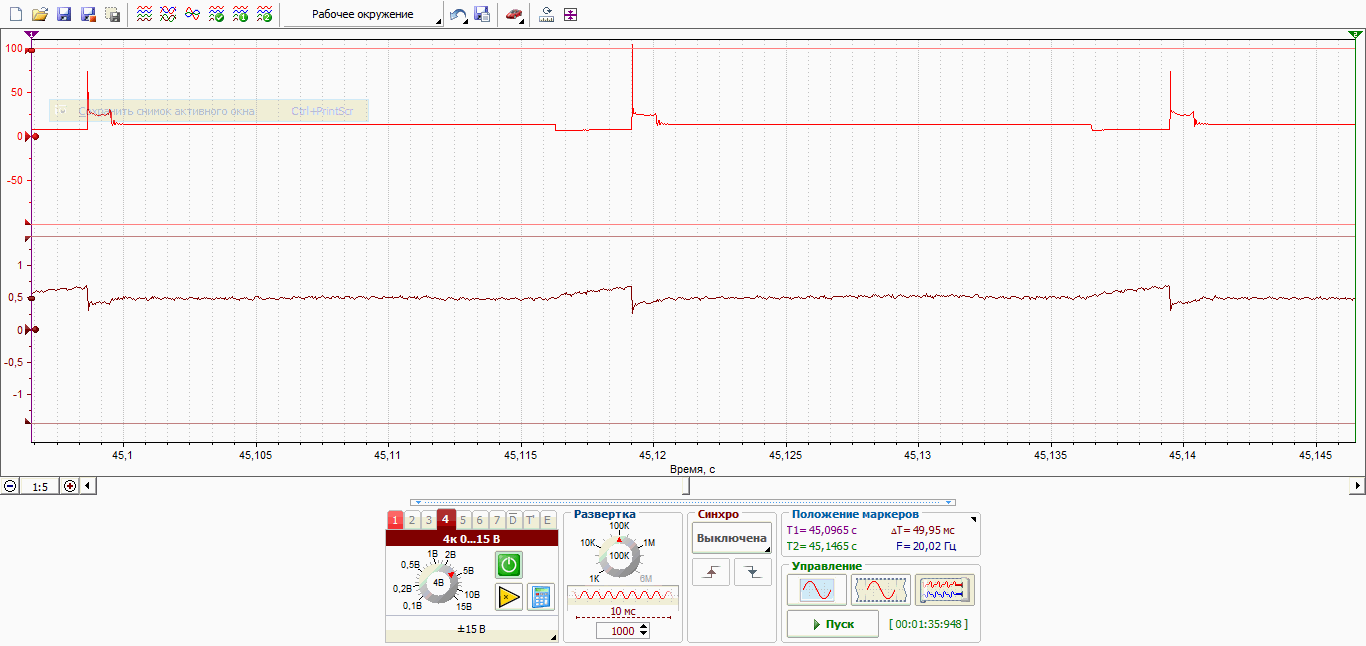Click the waveforms icon with green checkmark
This screenshot has width=1366, height=646.
[x=217, y=15]
